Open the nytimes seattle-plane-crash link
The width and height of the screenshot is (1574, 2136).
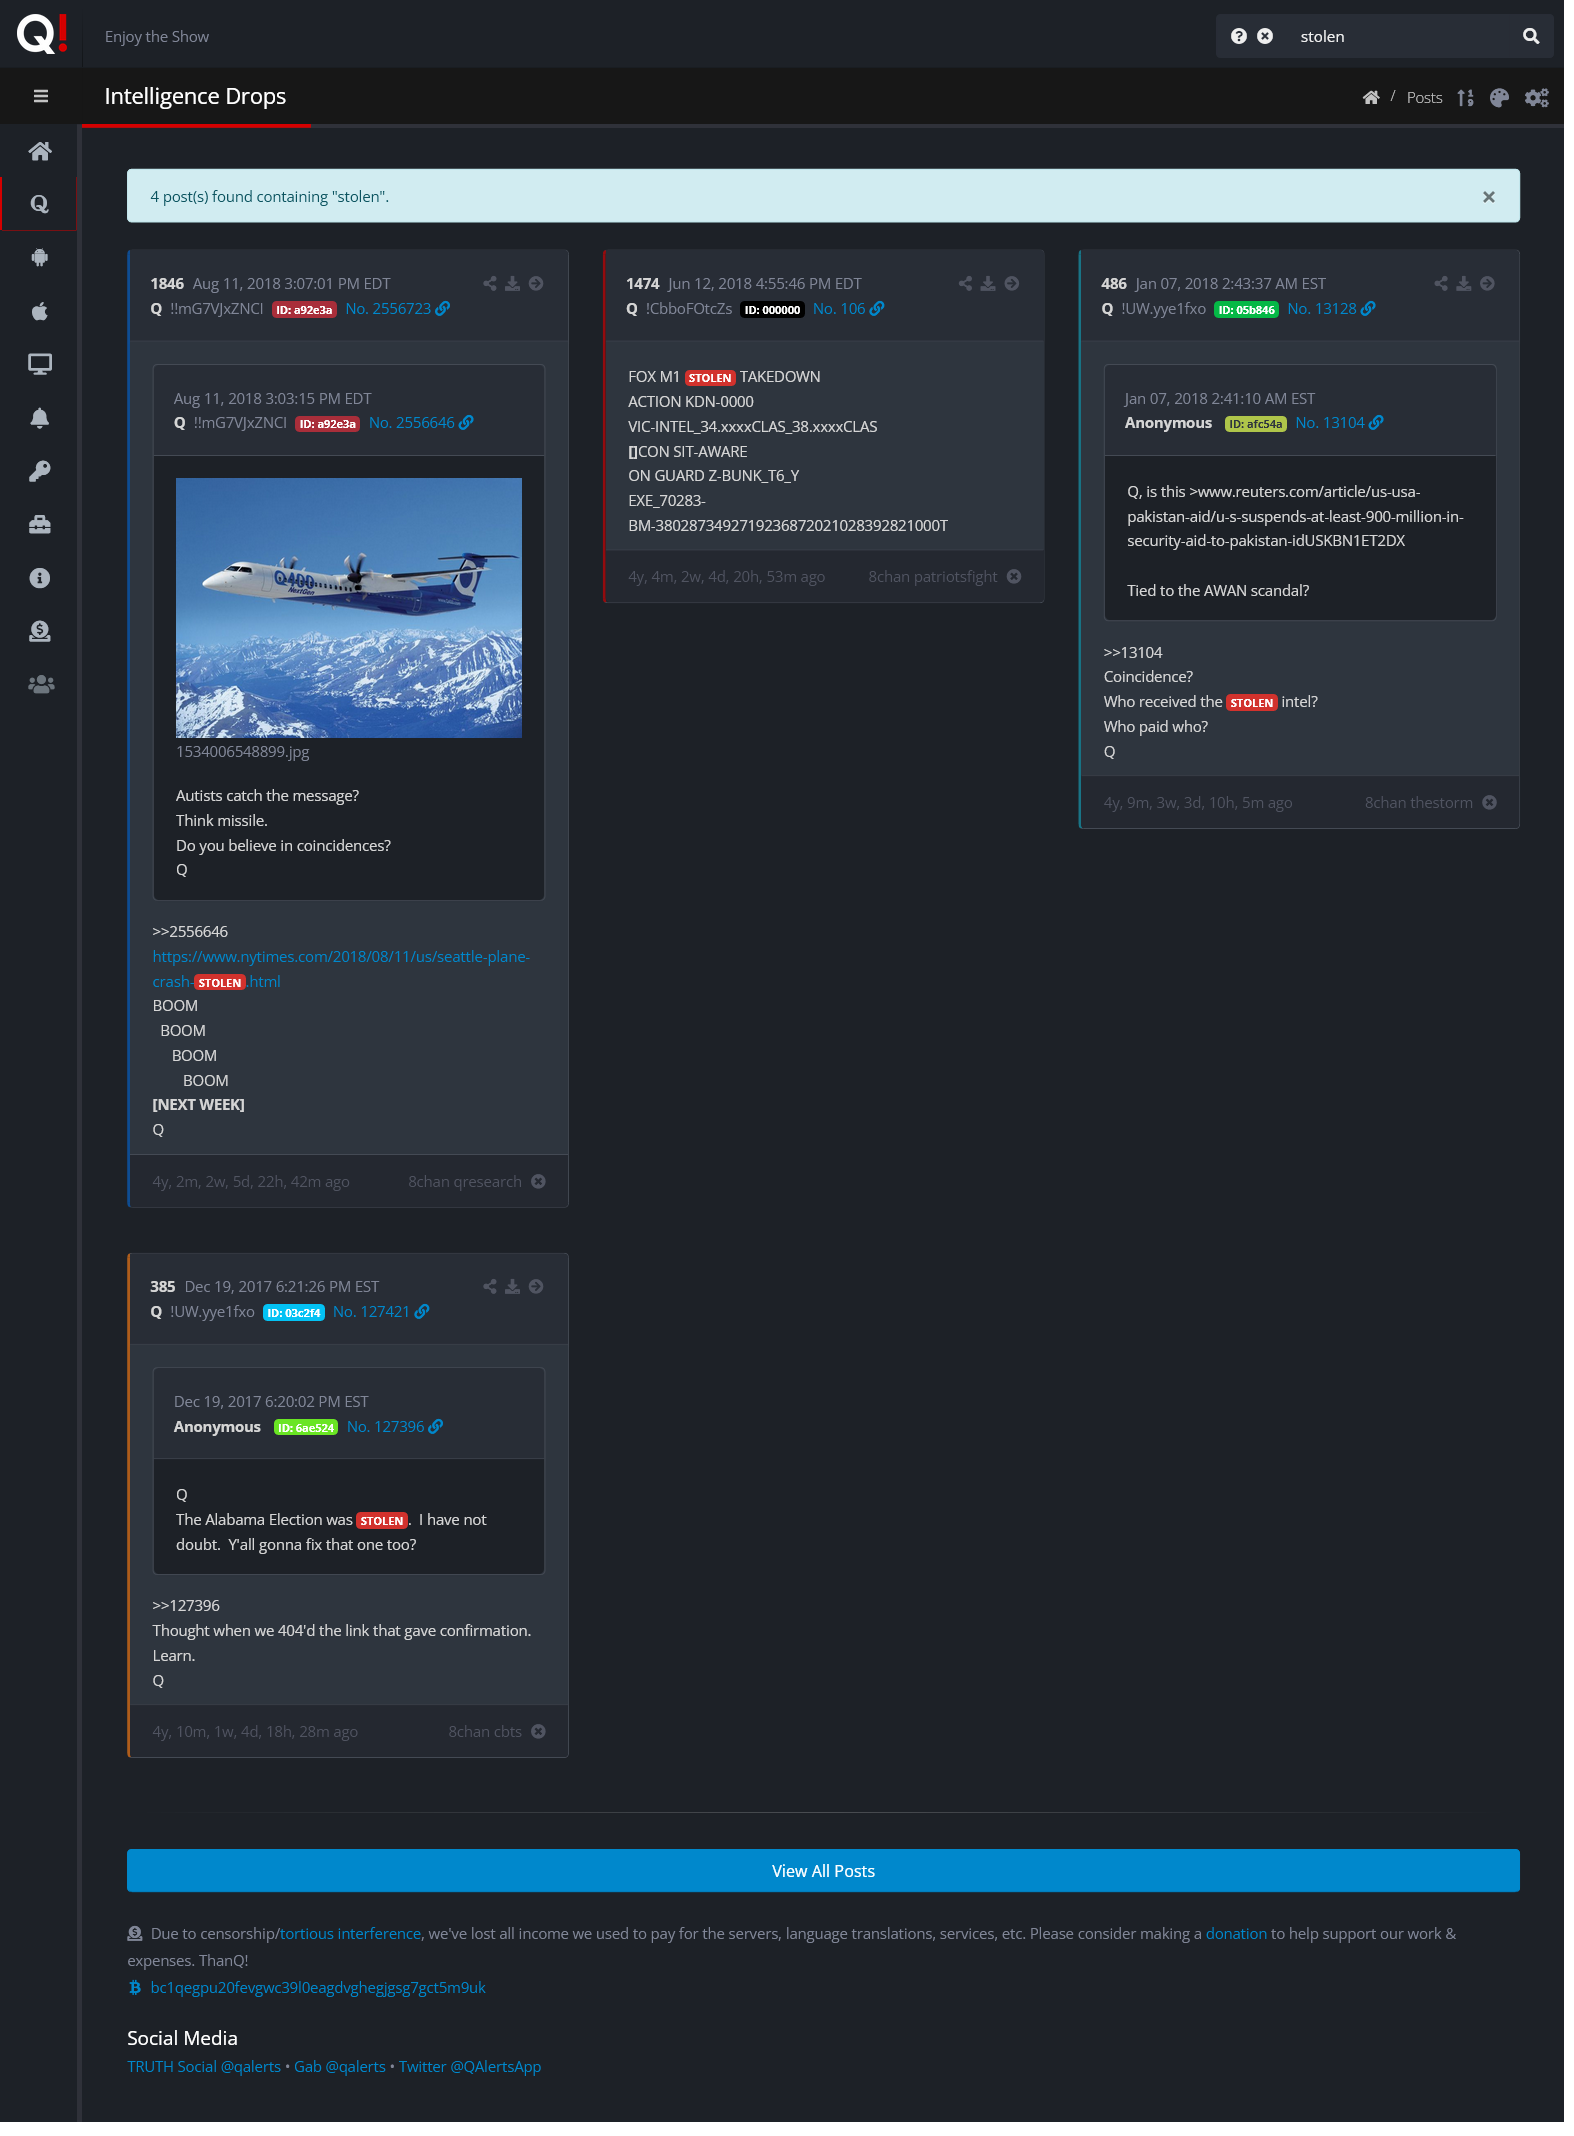[341, 969]
